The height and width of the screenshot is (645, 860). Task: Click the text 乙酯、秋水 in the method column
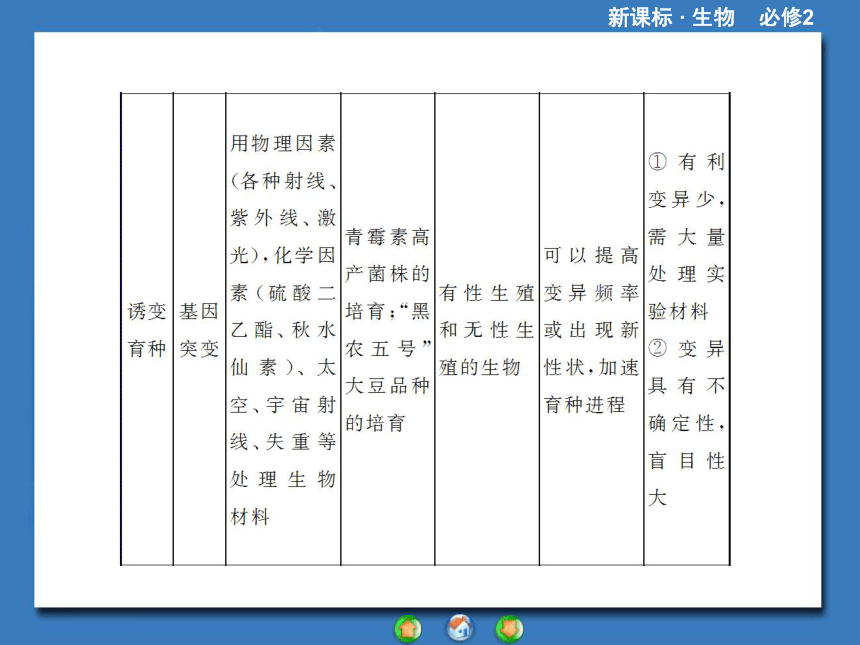click(282, 330)
